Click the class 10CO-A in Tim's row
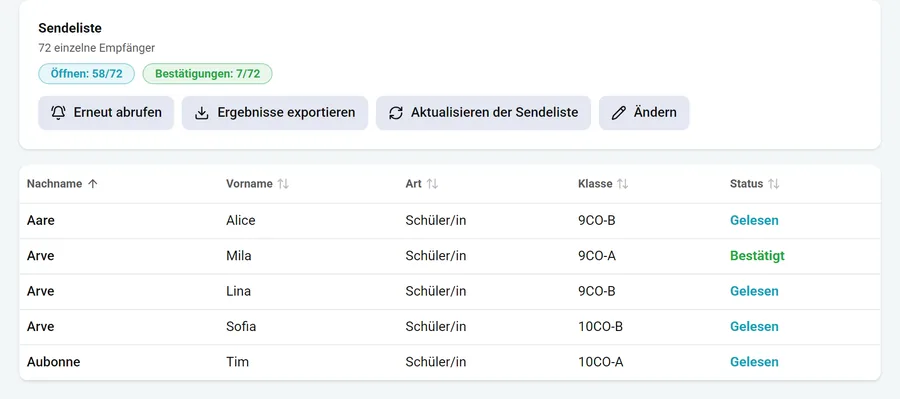 click(600, 362)
